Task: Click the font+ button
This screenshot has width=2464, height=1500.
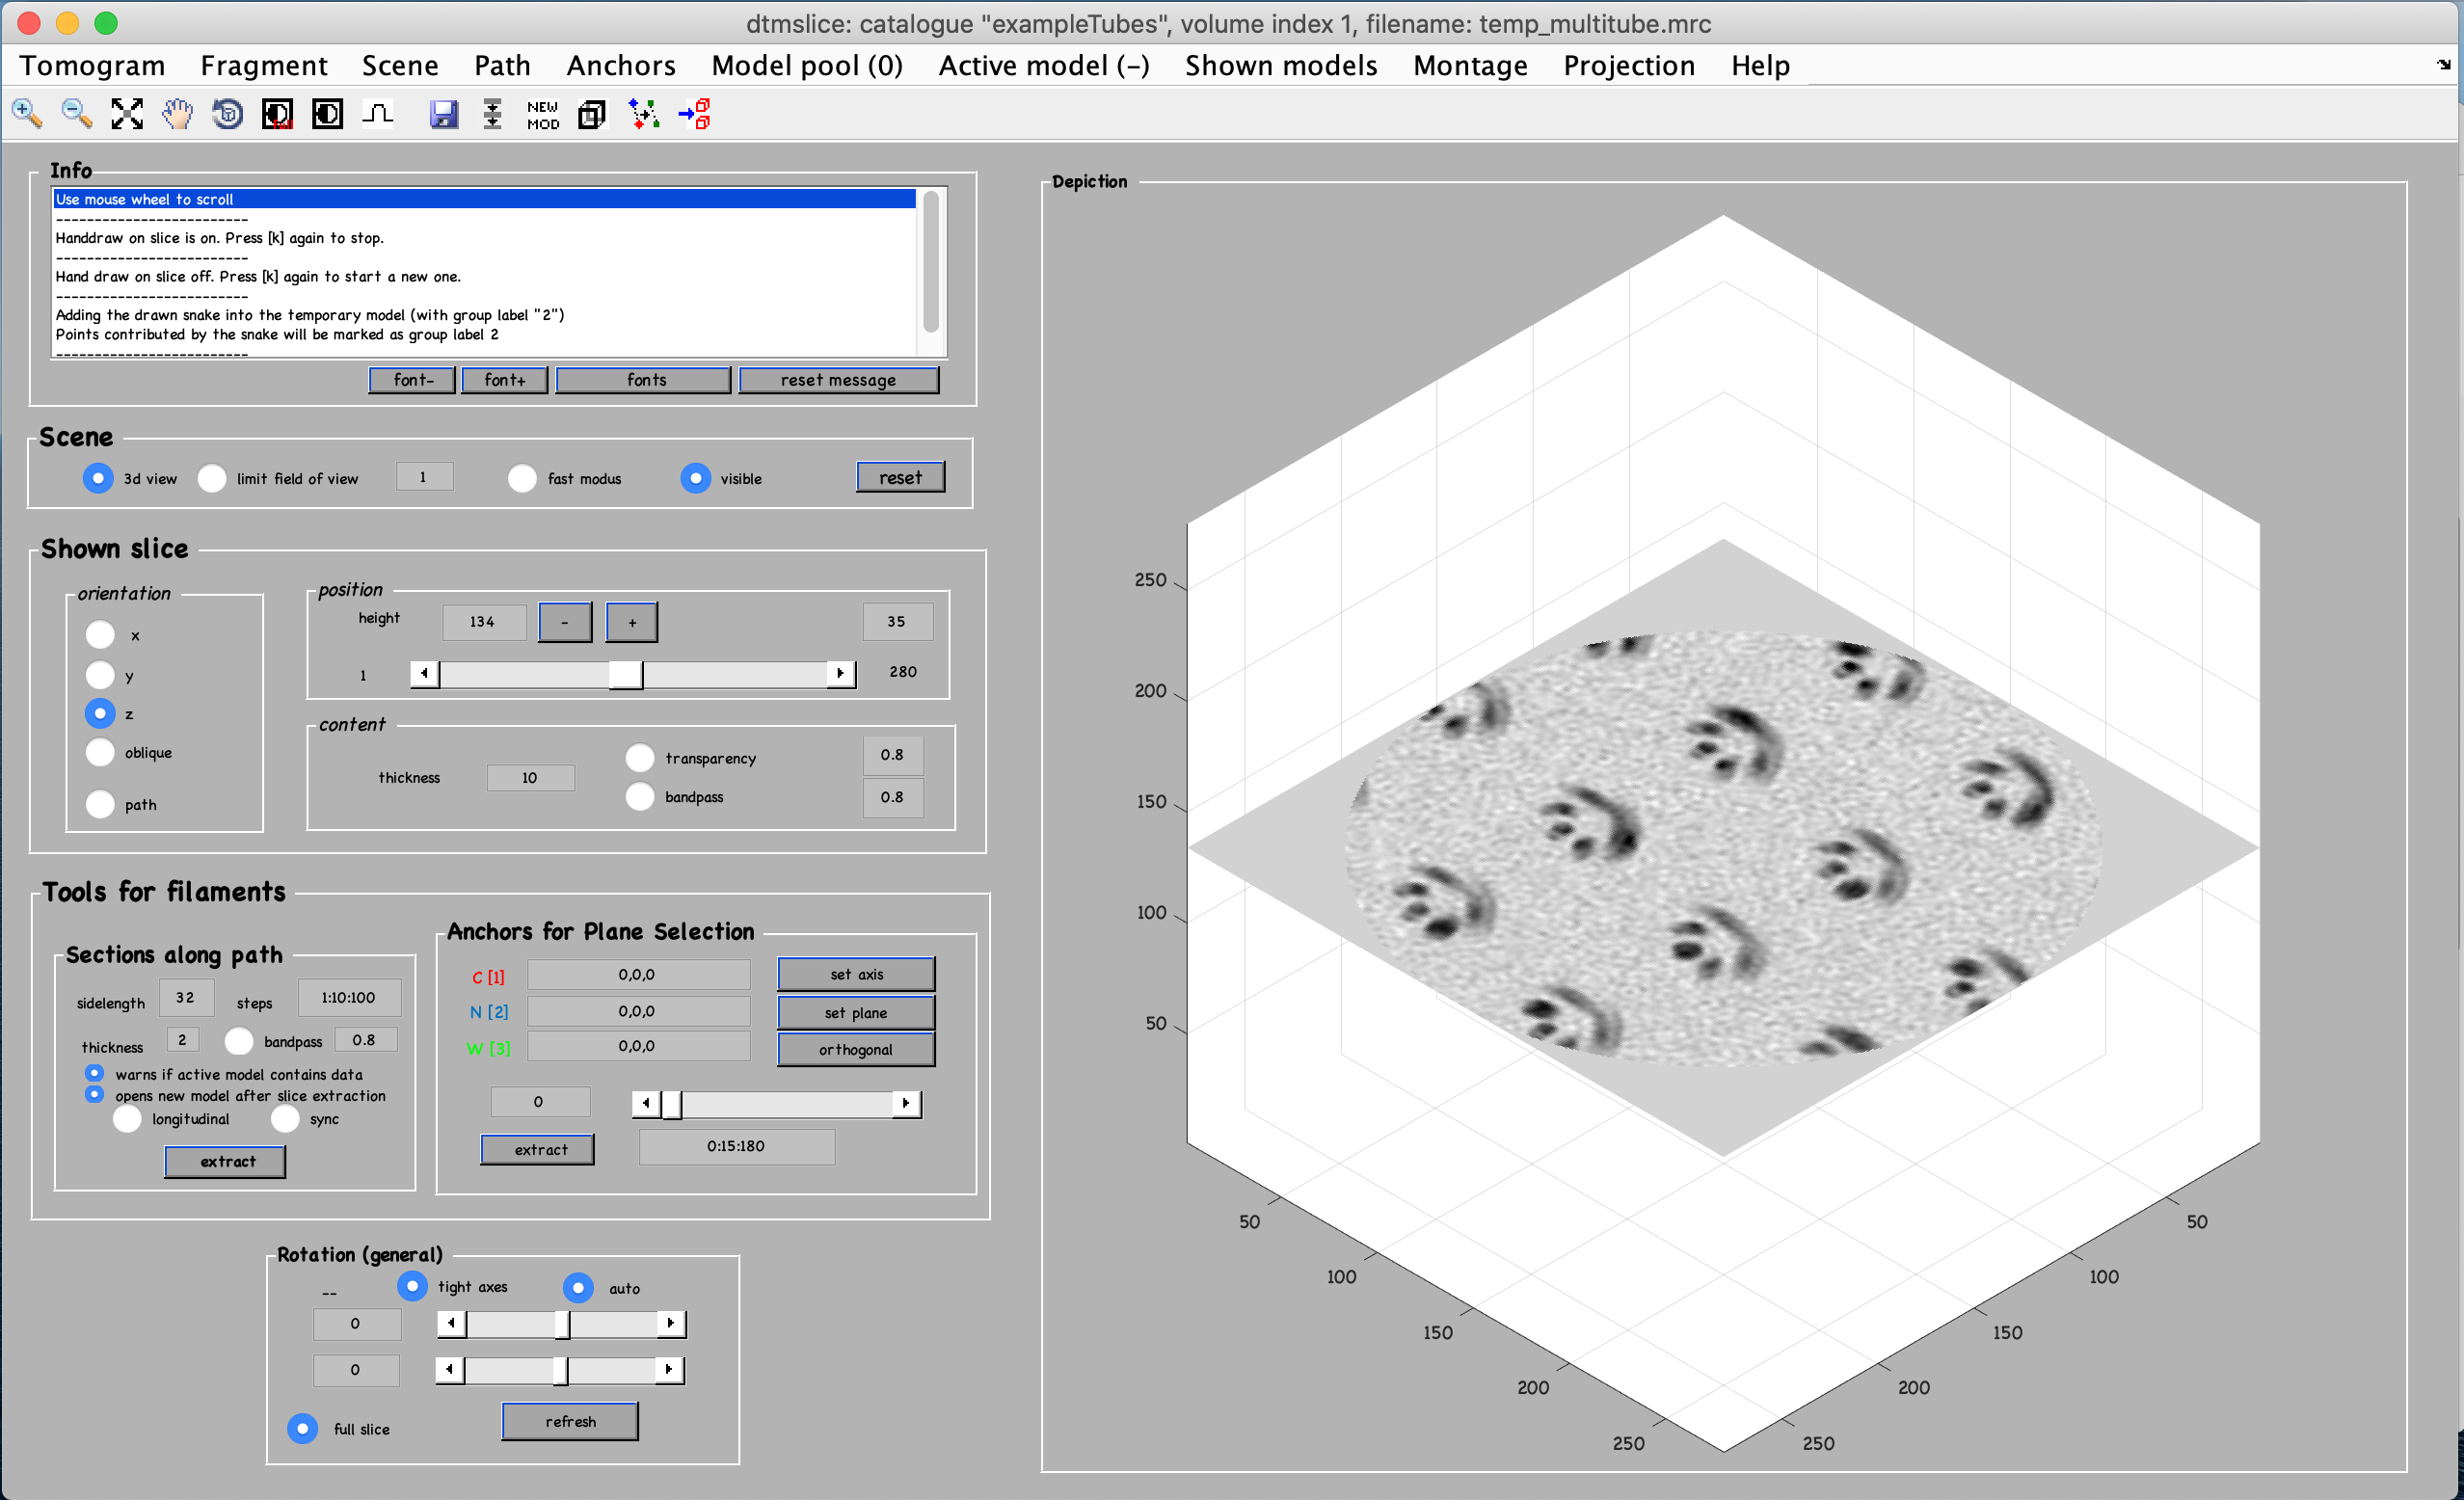Action: [x=504, y=380]
